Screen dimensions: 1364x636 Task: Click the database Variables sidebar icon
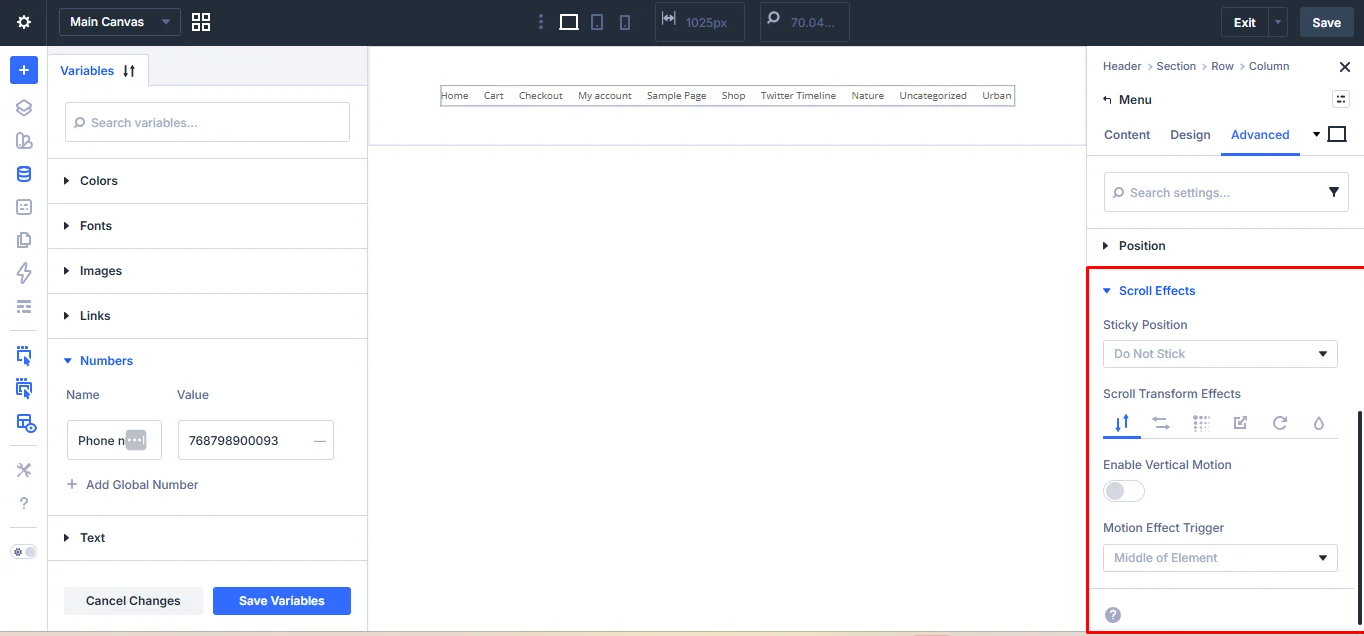[24, 174]
